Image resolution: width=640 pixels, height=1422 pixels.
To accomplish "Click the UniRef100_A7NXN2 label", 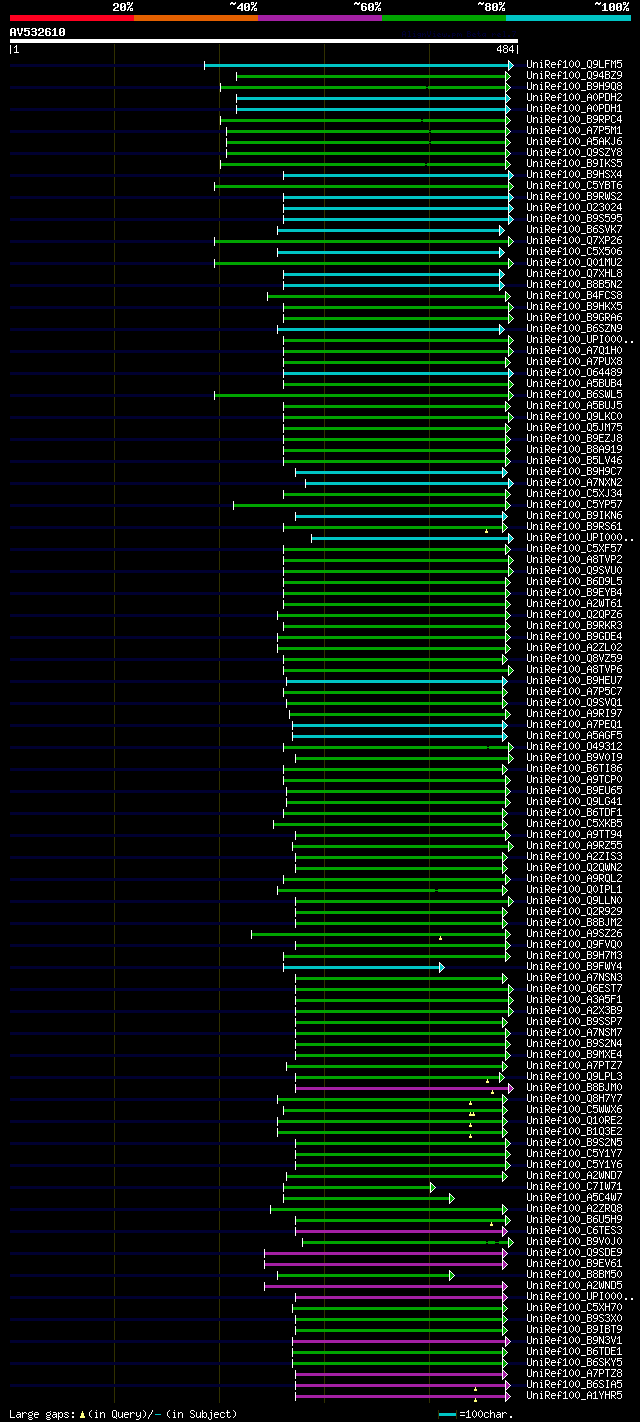I will (574, 483).
